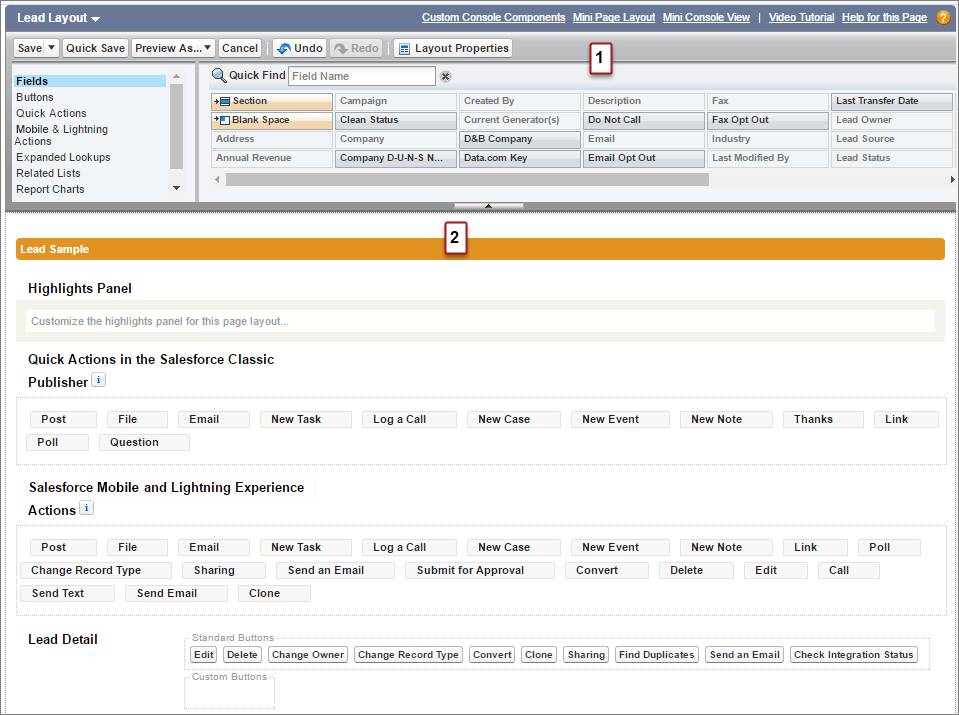Image resolution: width=959 pixels, height=715 pixels.
Task: Open Help for this Page link
Action: pos(884,18)
